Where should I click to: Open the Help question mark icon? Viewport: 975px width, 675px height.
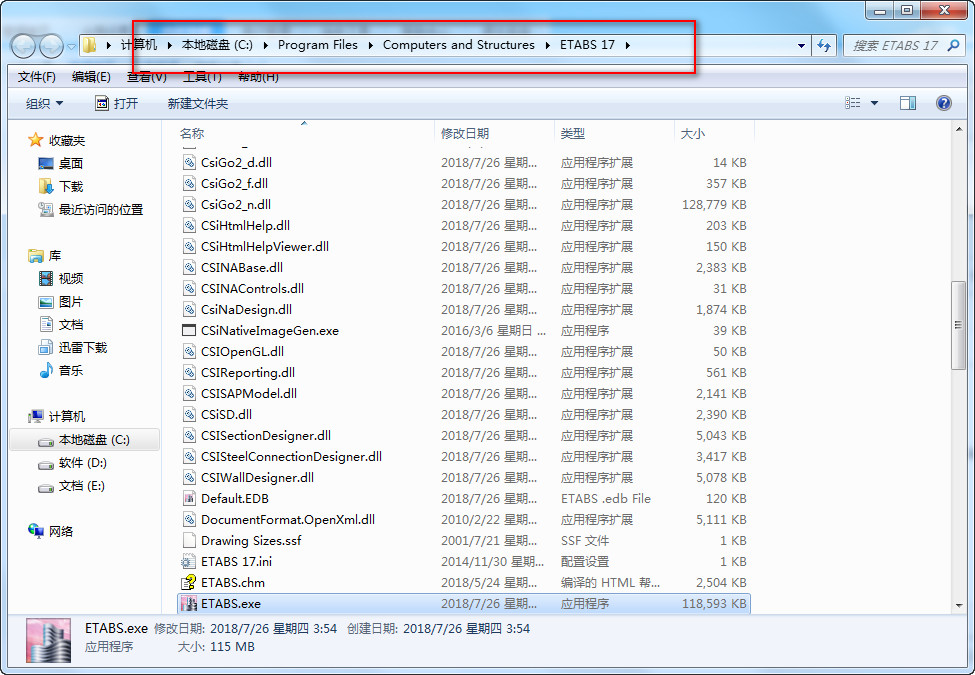[x=943, y=103]
